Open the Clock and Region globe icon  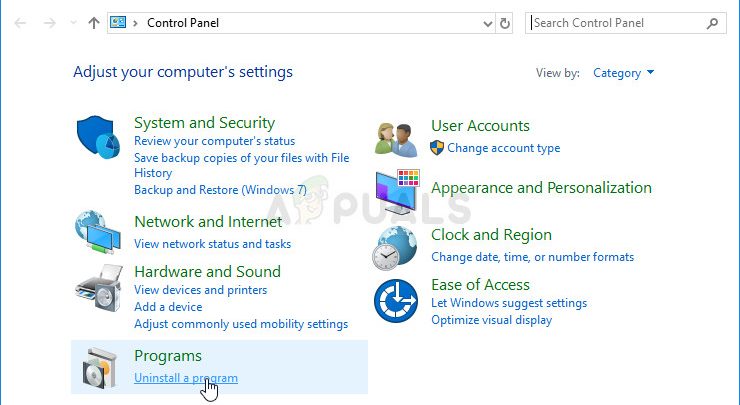pyautogui.click(x=397, y=246)
